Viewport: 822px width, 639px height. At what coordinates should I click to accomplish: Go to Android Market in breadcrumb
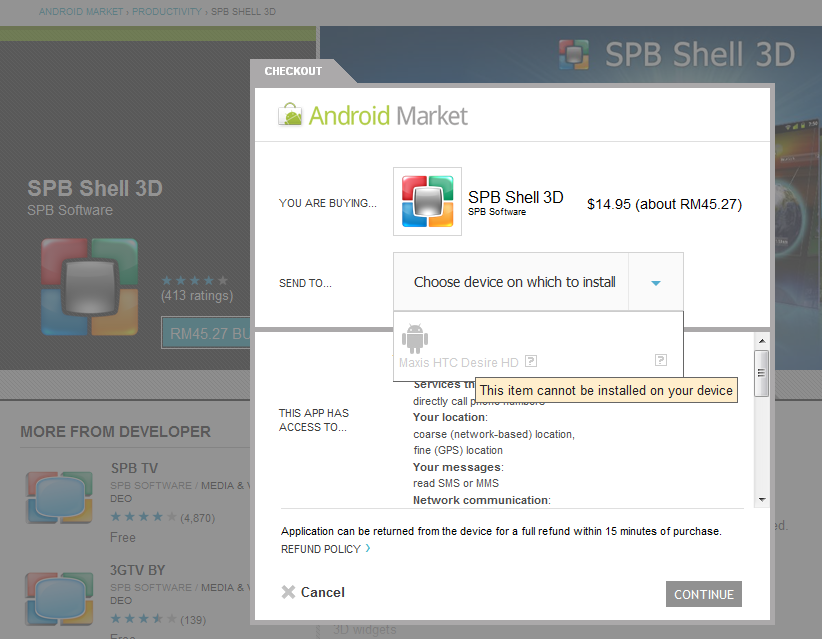pos(81,12)
